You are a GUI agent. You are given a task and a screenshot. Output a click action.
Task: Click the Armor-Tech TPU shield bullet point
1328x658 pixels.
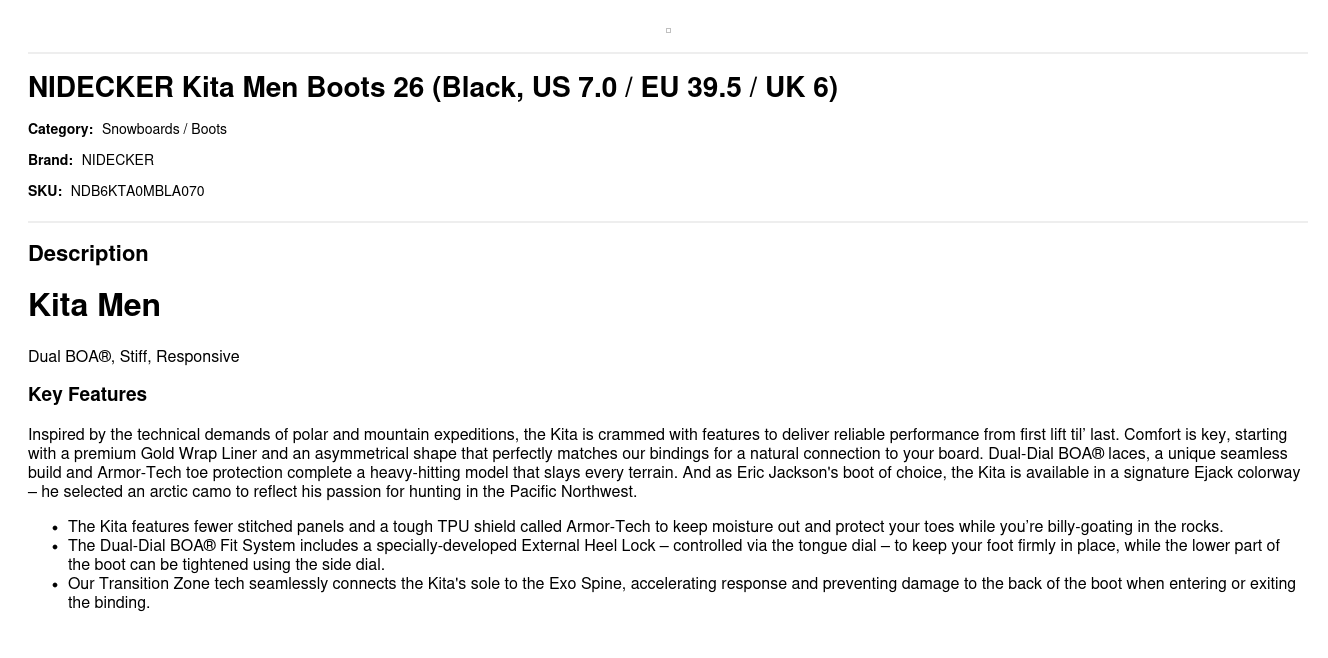click(x=645, y=527)
